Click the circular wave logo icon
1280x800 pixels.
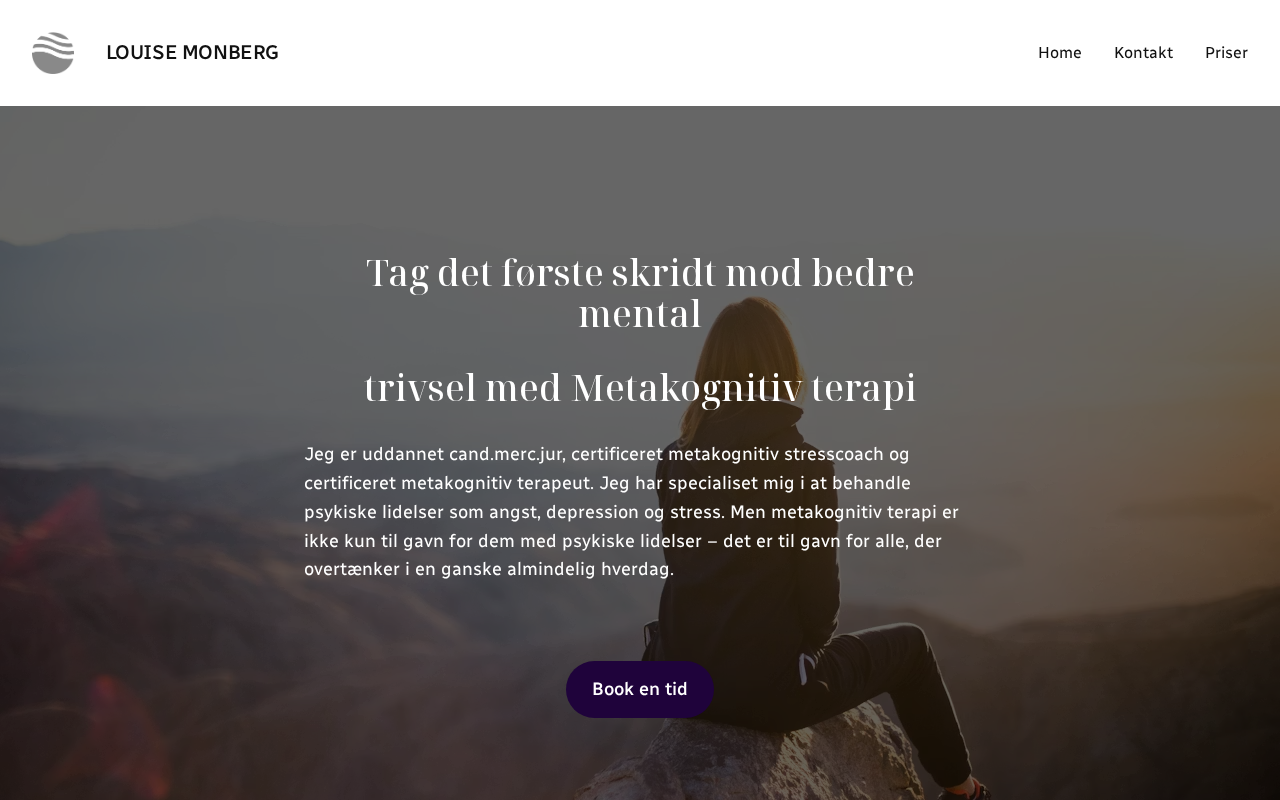tap(53, 53)
